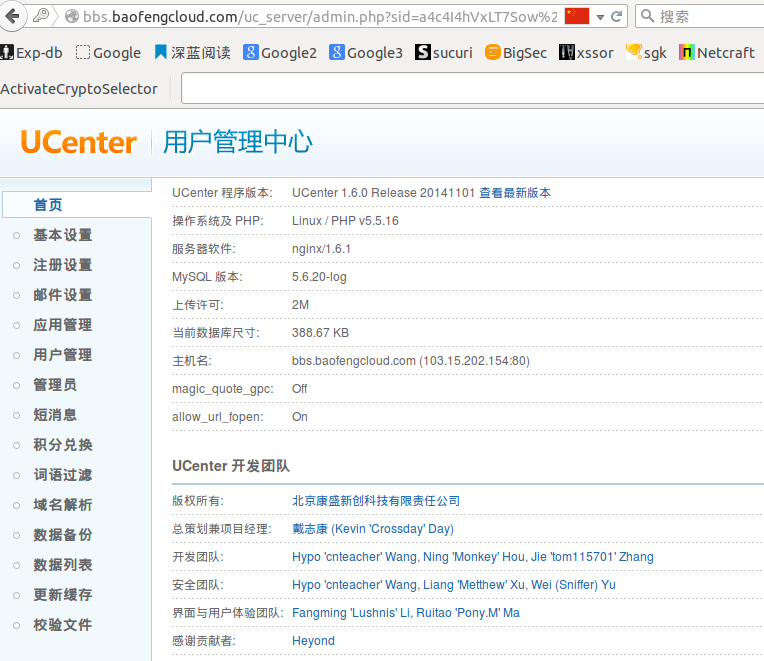Open the Google bookmark
This screenshot has width=764, height=661.
[108, 53]
